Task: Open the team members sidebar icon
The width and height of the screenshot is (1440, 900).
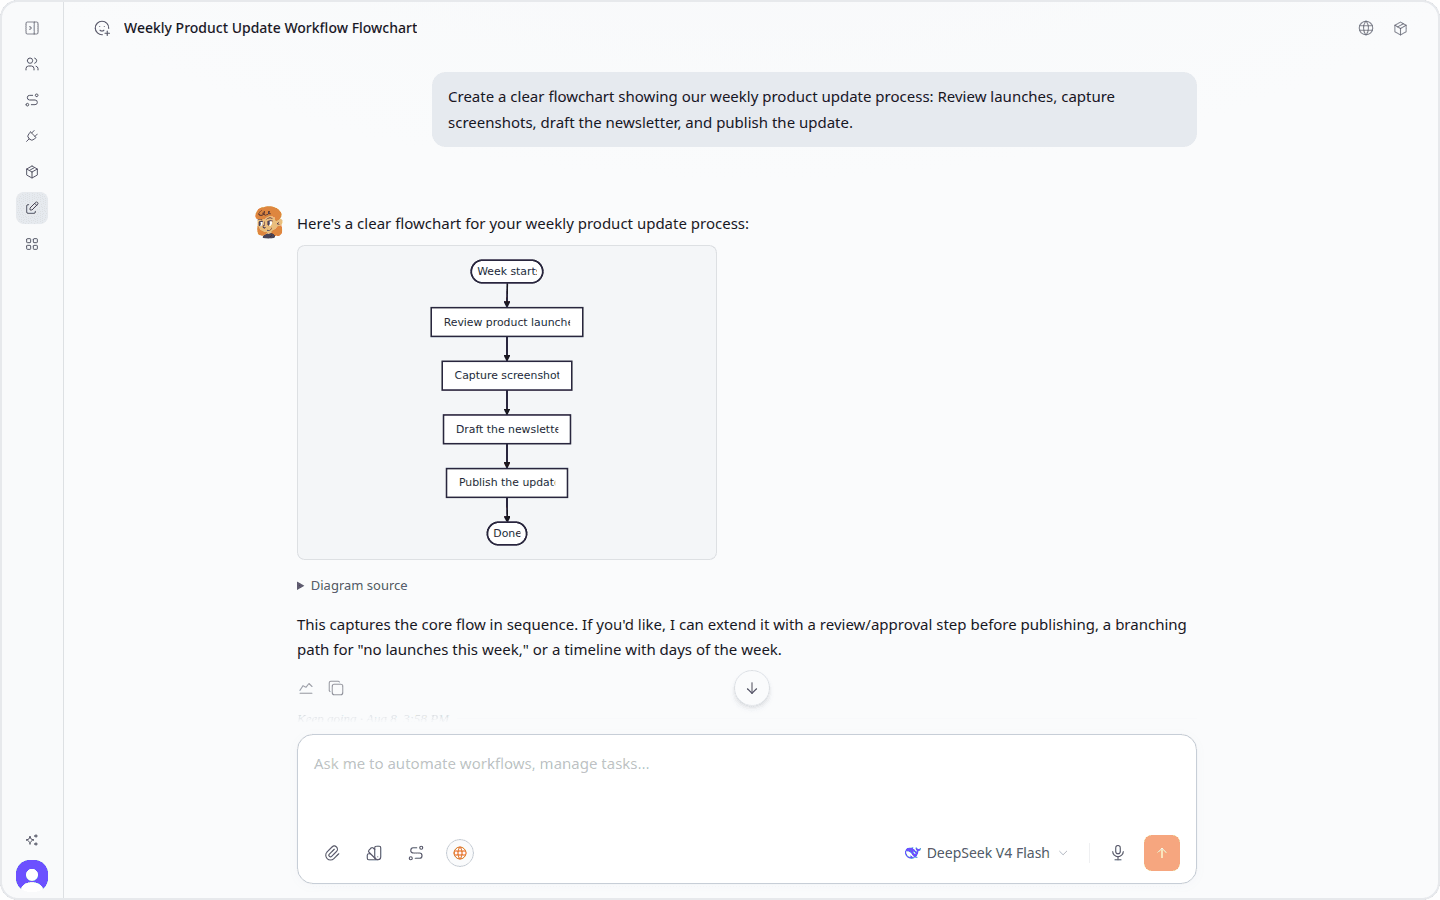Action: coord(32,64)
